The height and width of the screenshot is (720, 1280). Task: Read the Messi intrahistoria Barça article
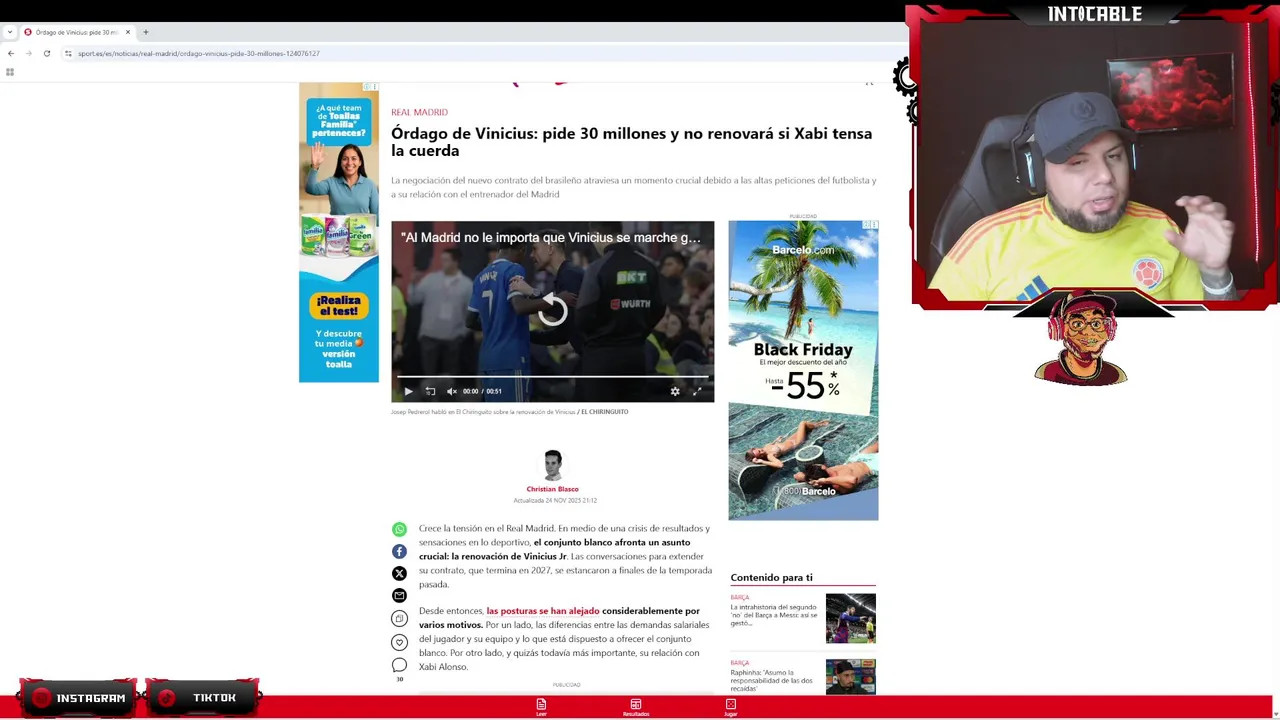tap(774, 614)
